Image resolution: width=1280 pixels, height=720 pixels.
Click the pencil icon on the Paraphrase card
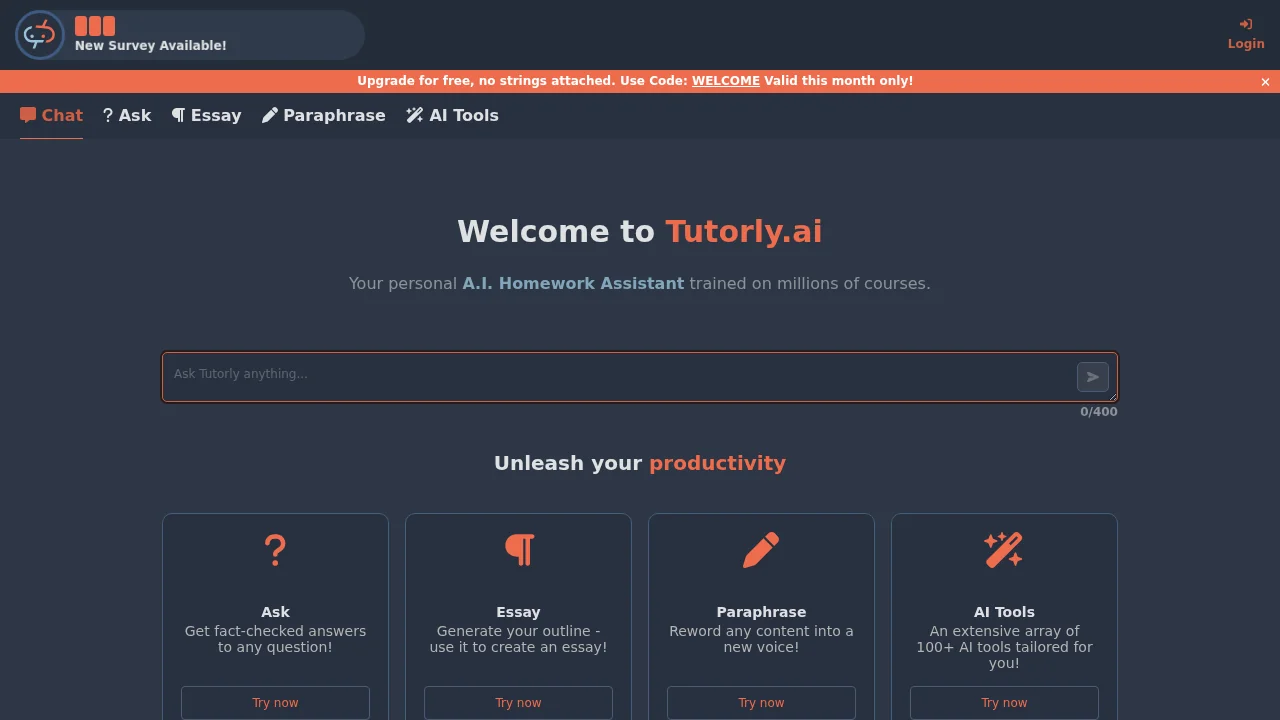(761, 550)
